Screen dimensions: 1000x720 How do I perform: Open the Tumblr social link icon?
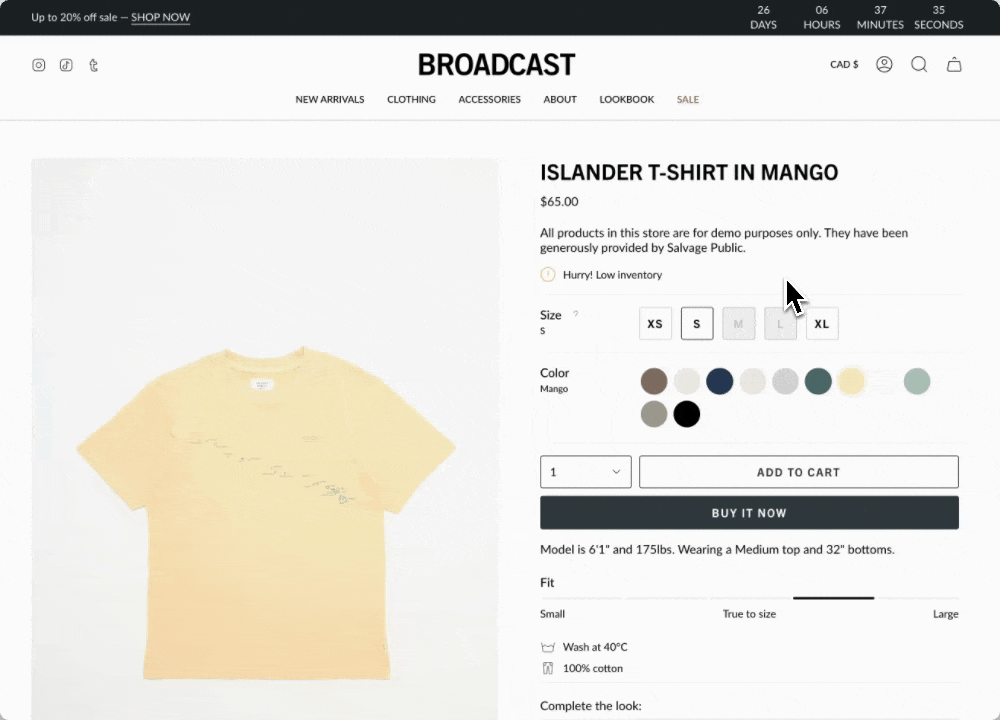pos(93,65)
